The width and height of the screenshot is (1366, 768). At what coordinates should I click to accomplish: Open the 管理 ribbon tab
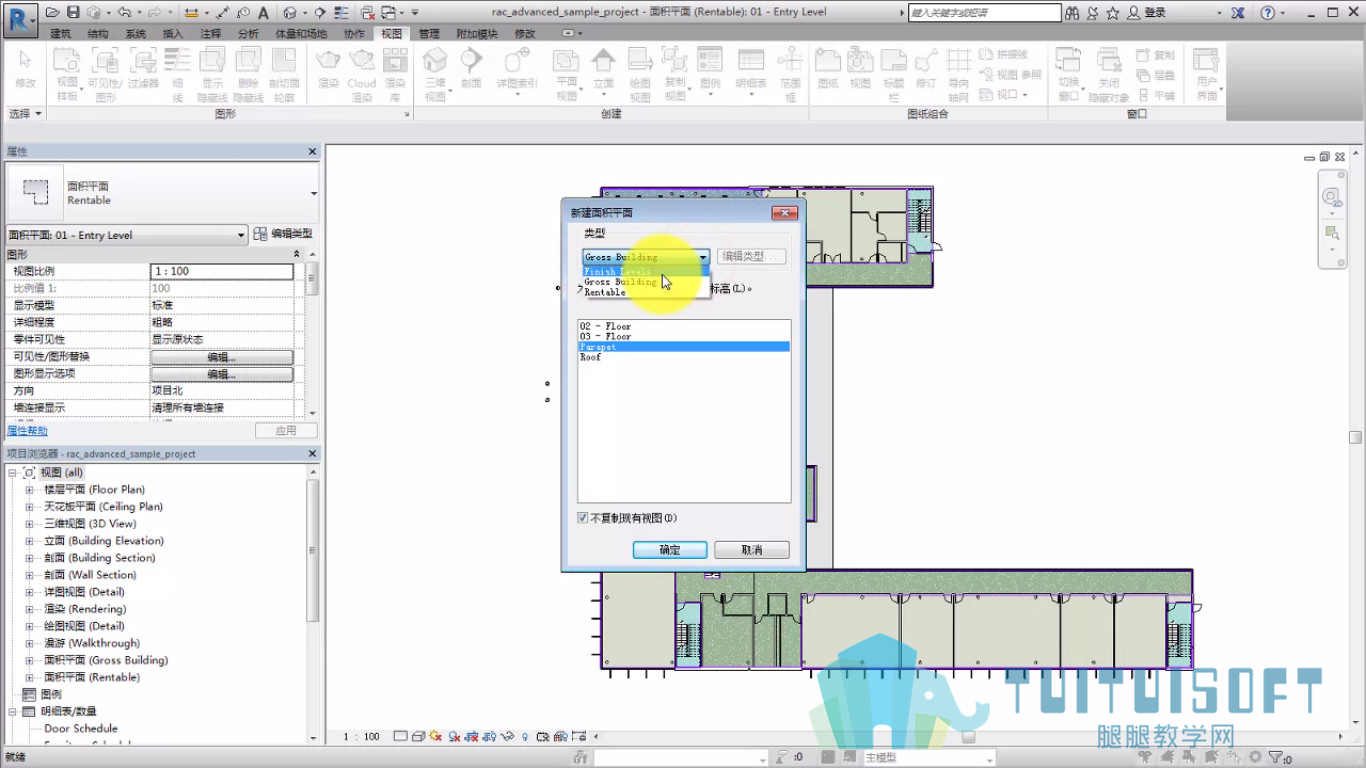[429, 33]
